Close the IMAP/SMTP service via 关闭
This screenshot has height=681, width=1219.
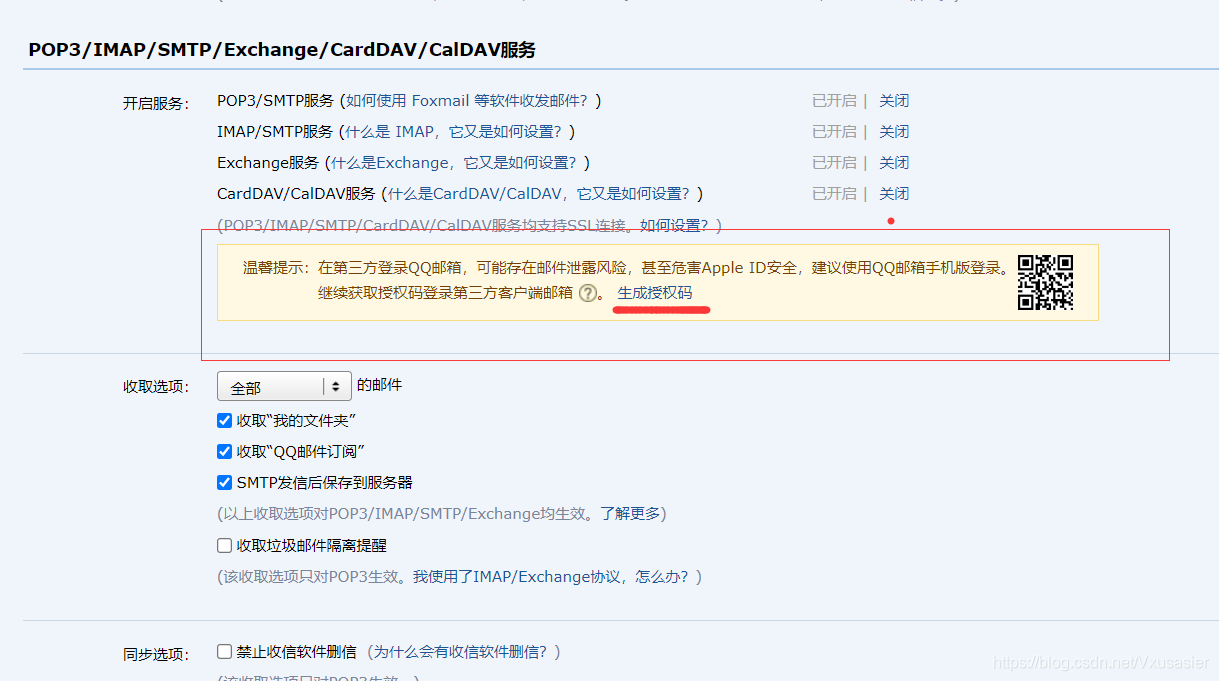coord(894,132)
